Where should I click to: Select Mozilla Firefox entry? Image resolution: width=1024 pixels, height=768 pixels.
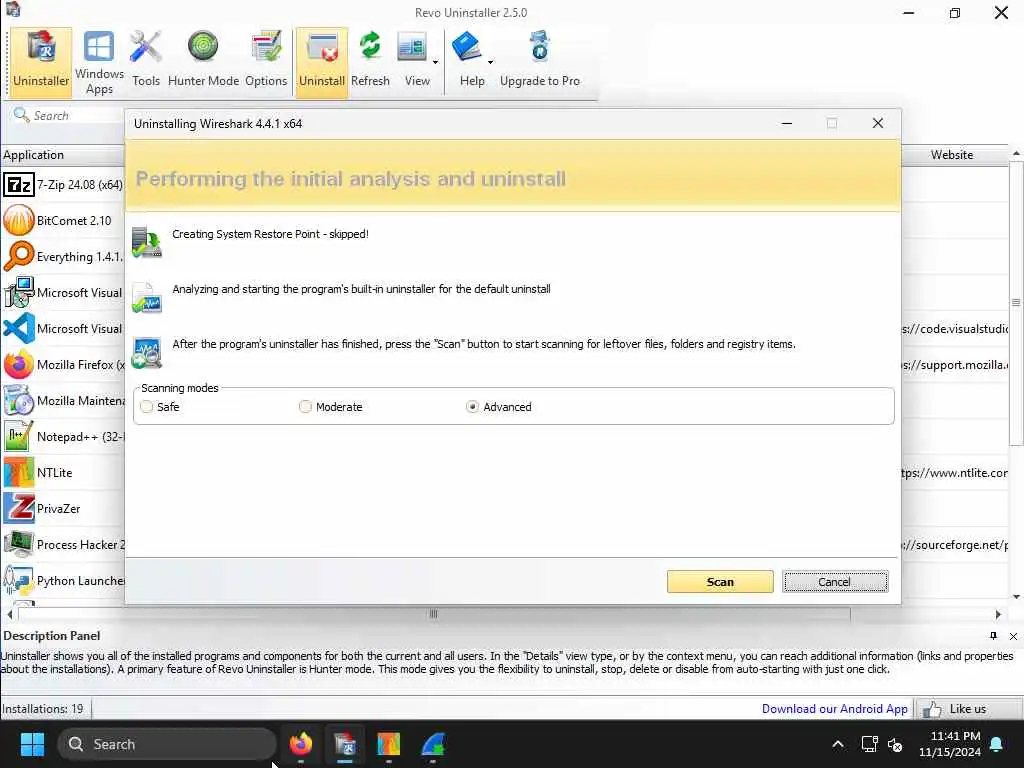(x=63, y=364)
